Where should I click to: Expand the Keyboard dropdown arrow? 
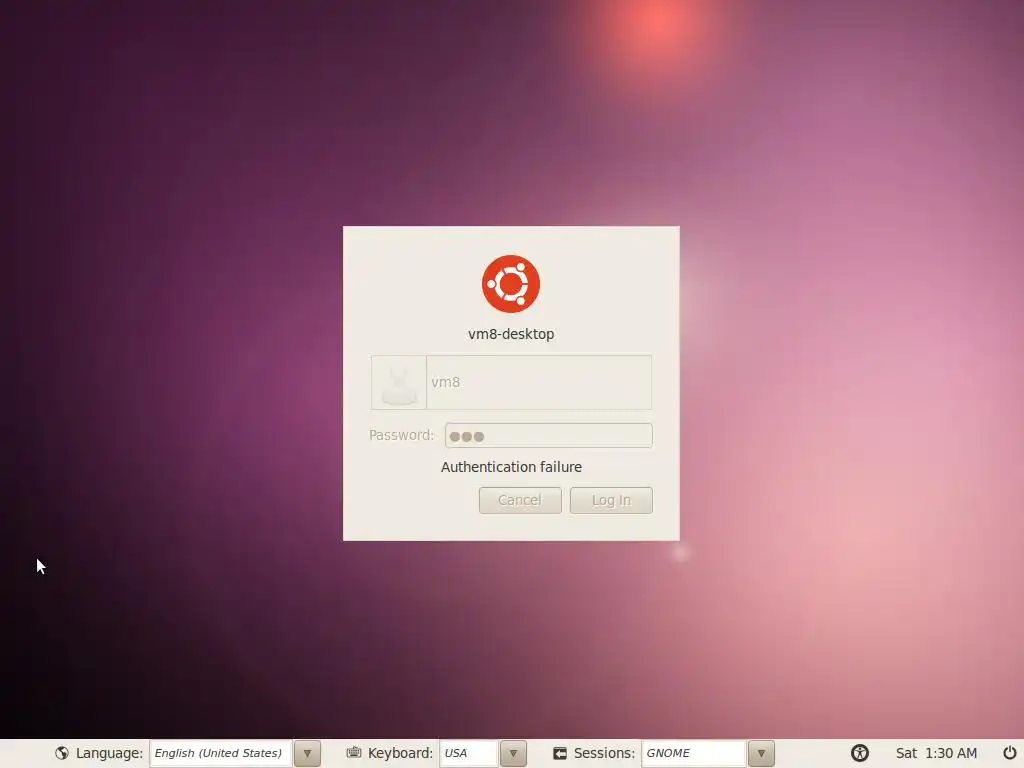[513, 754]
